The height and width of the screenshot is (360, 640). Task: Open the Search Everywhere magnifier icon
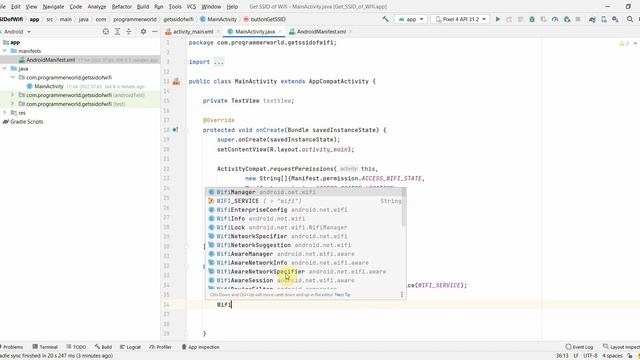click(x=630, y=19)
